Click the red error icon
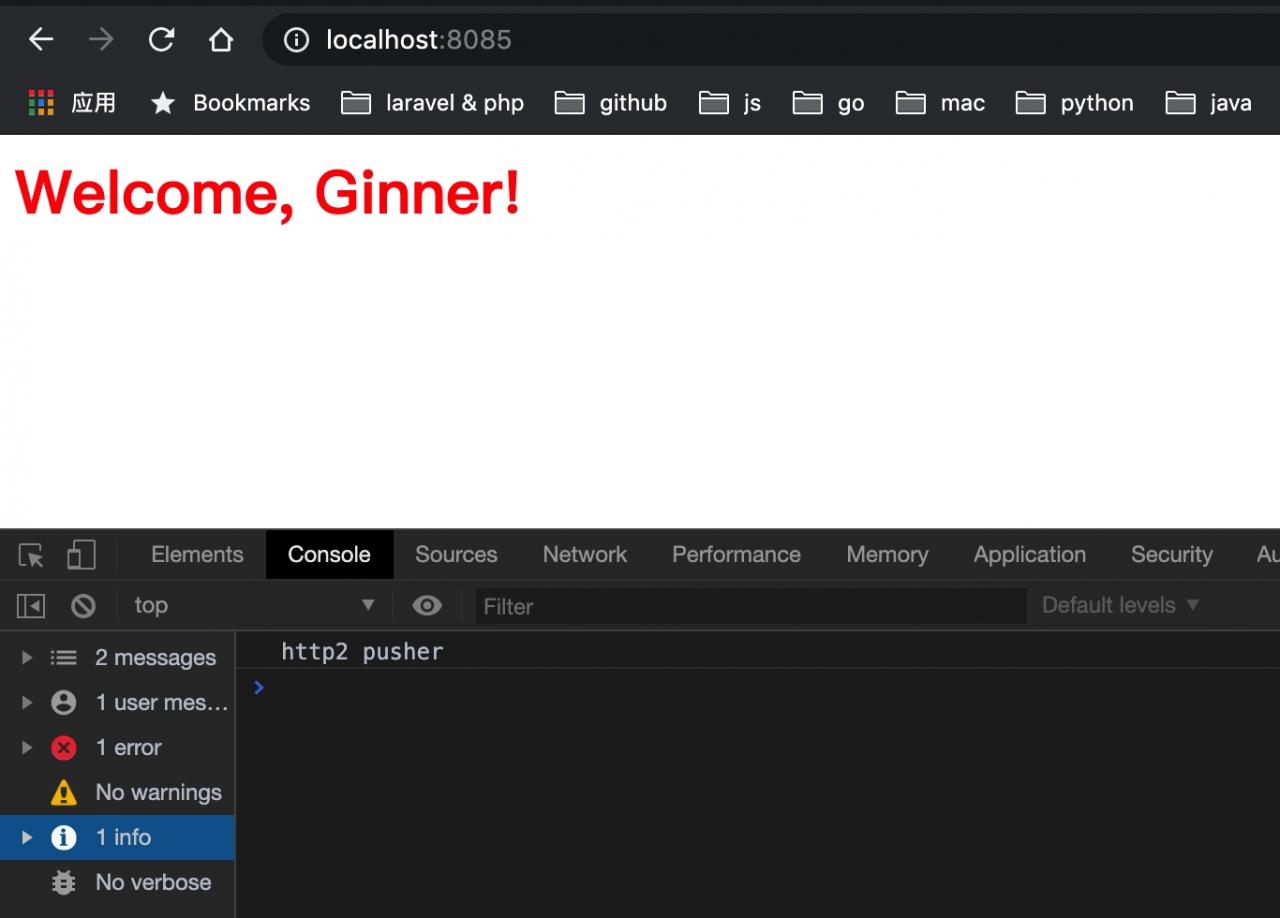 click(63, 748)
